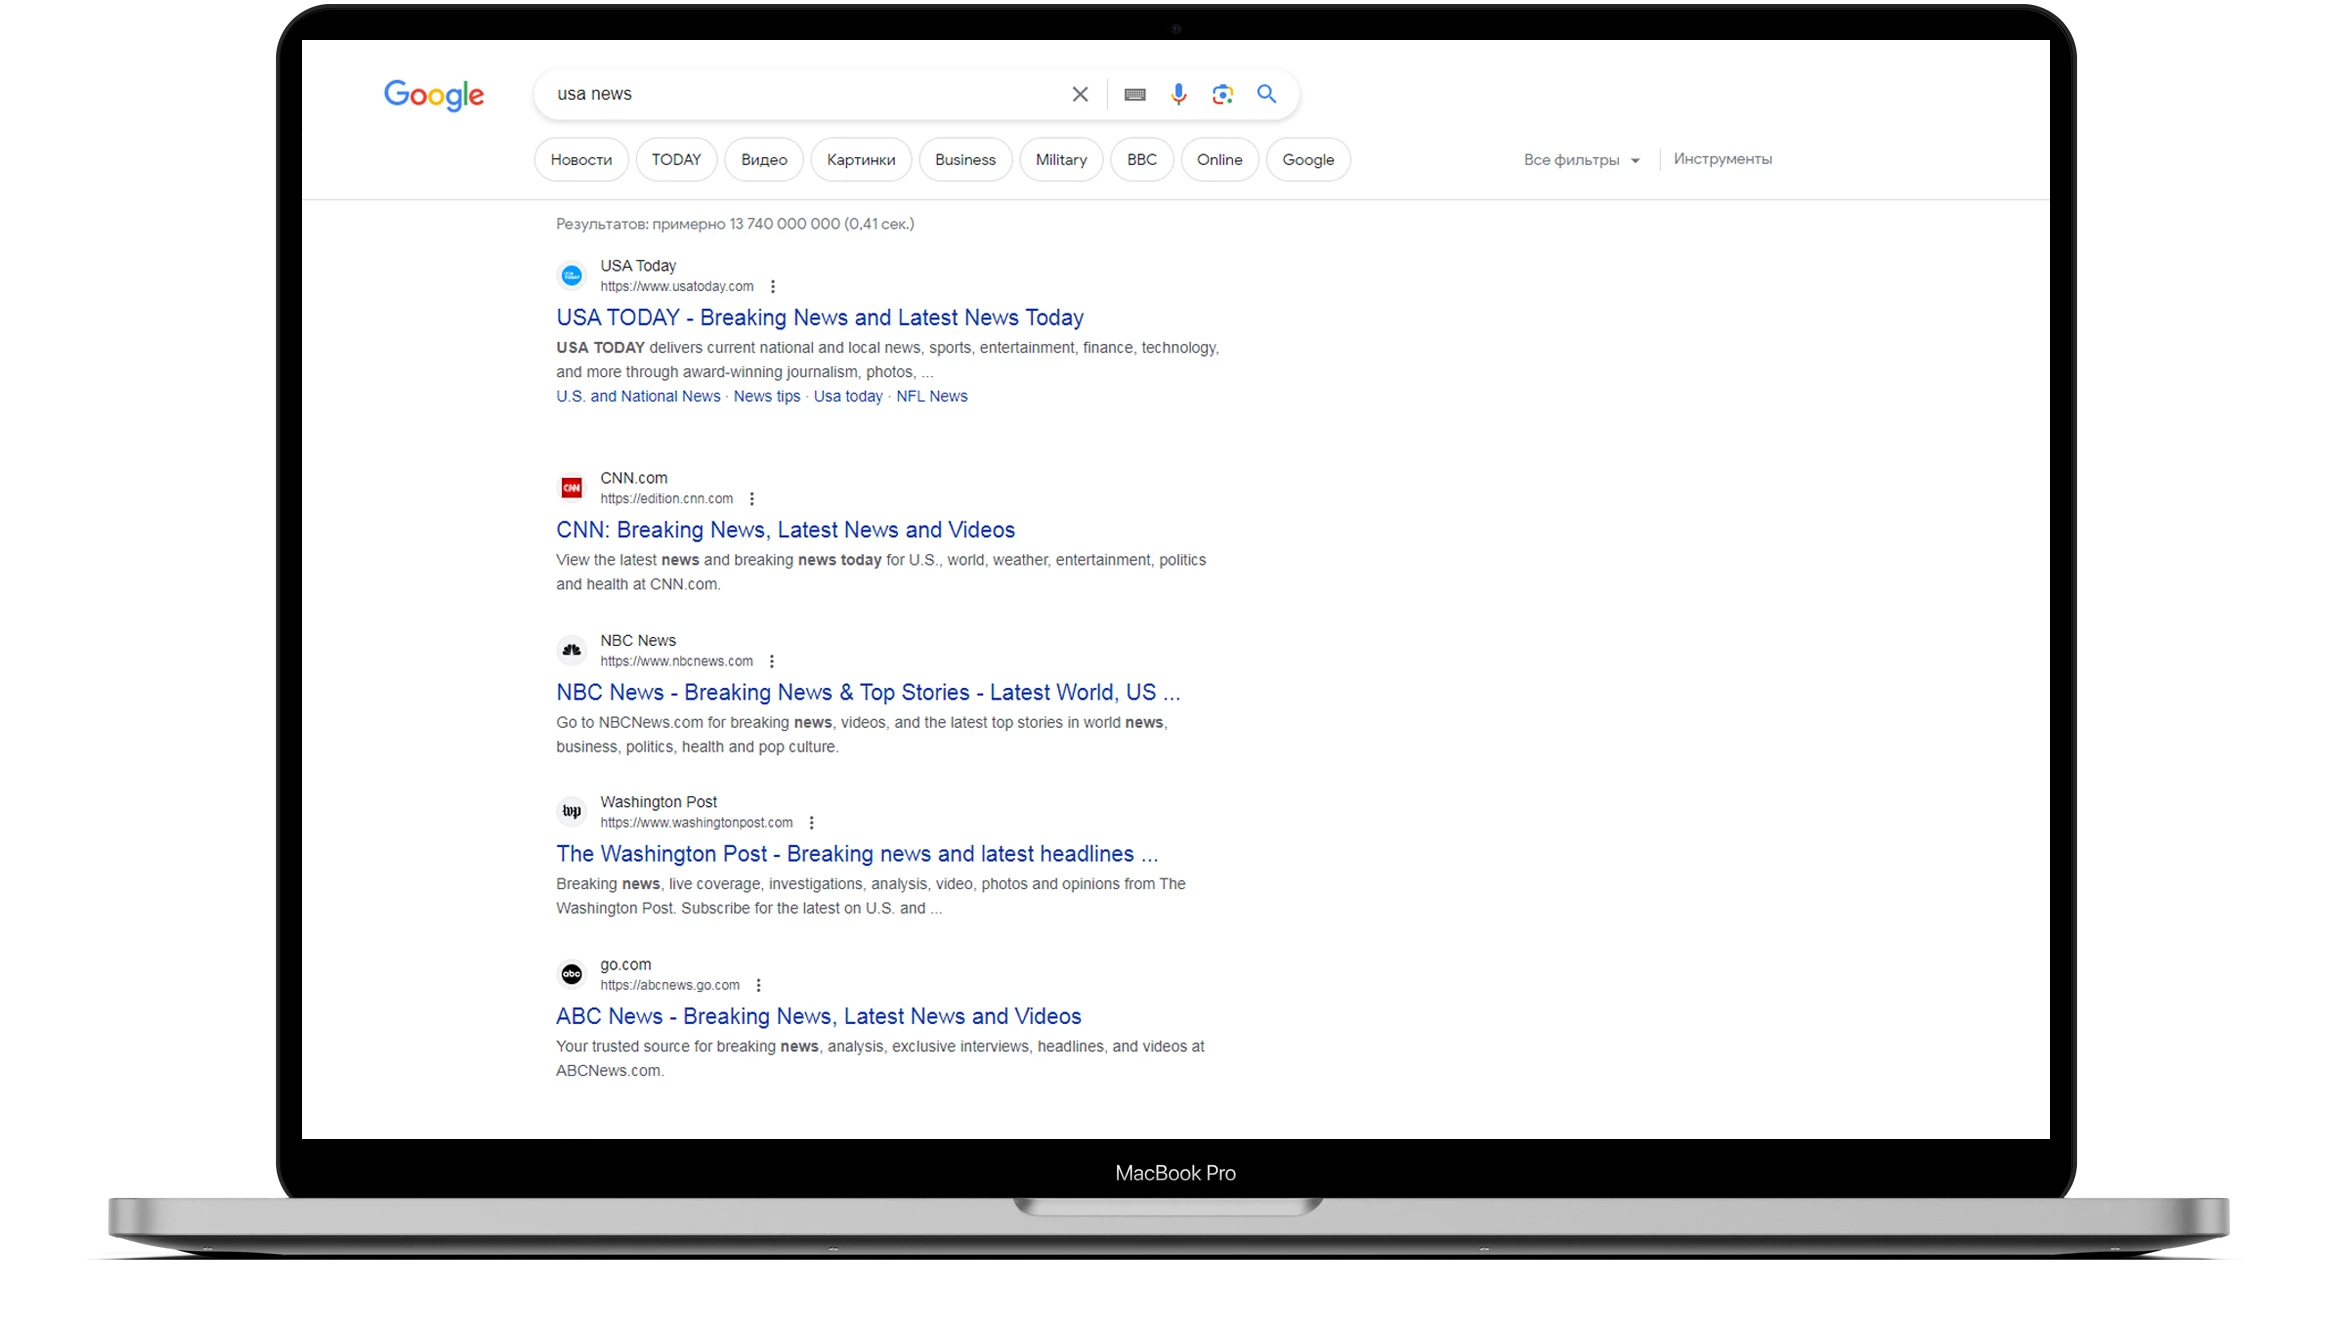Open The Washington Post result title
Viewport: 2348px width, 1321px height.
(857, 854)
